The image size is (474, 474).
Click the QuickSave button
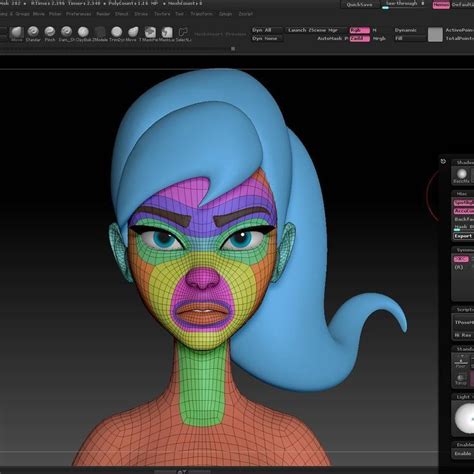pyautogui.click(x=360, y=5)
